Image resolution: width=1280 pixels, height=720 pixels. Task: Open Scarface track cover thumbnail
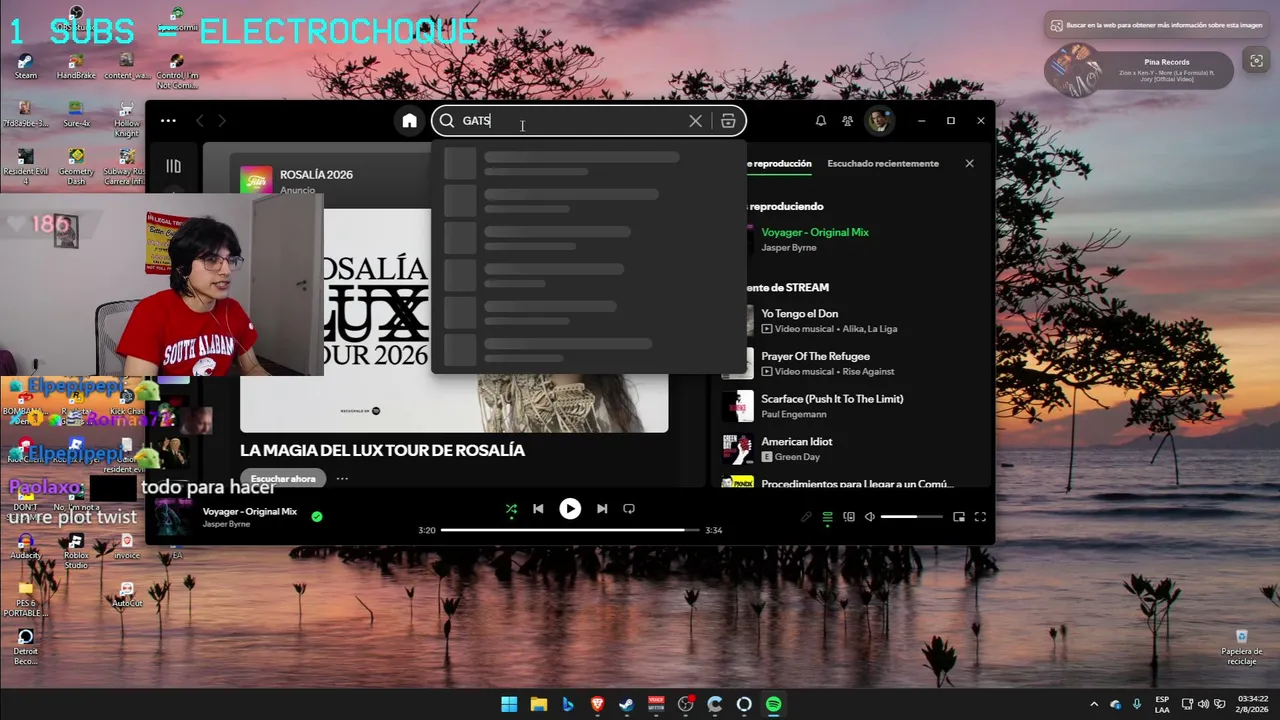coord(738,406)
